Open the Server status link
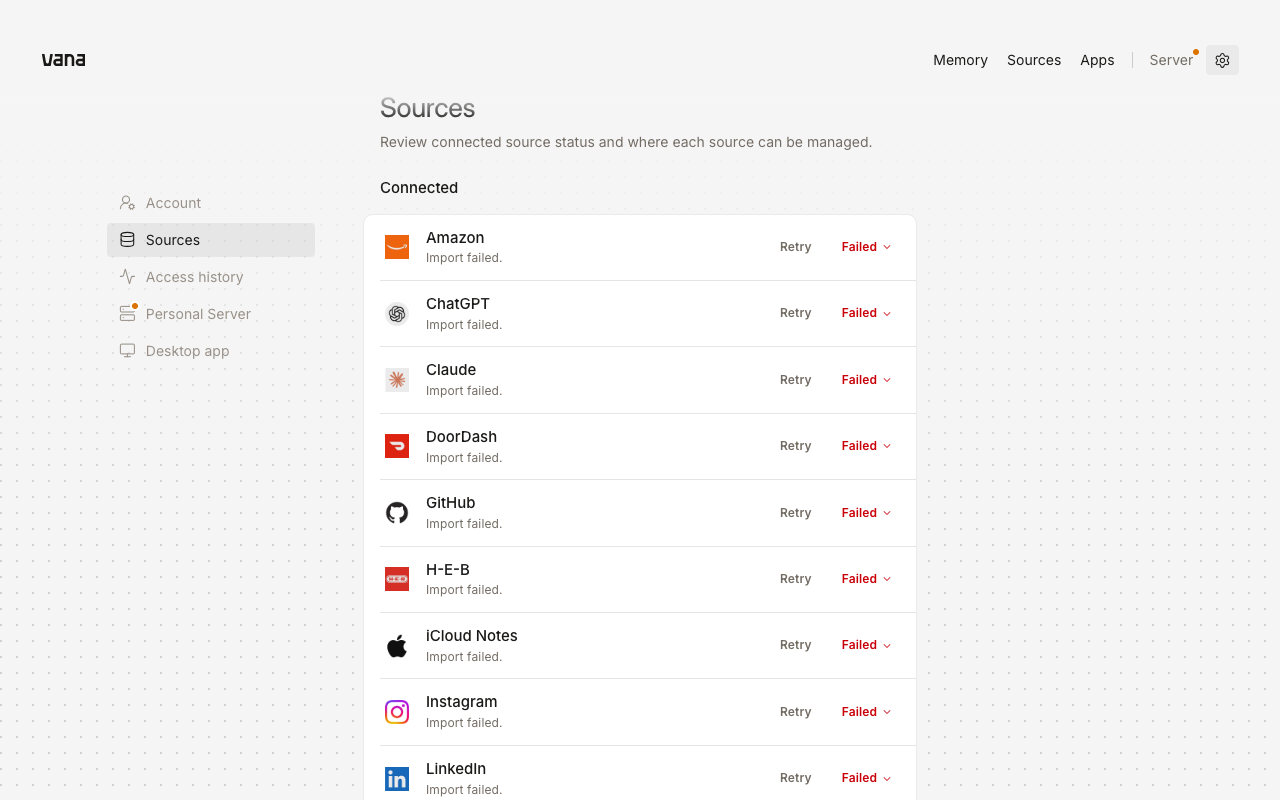 (x=1172, y=60)
